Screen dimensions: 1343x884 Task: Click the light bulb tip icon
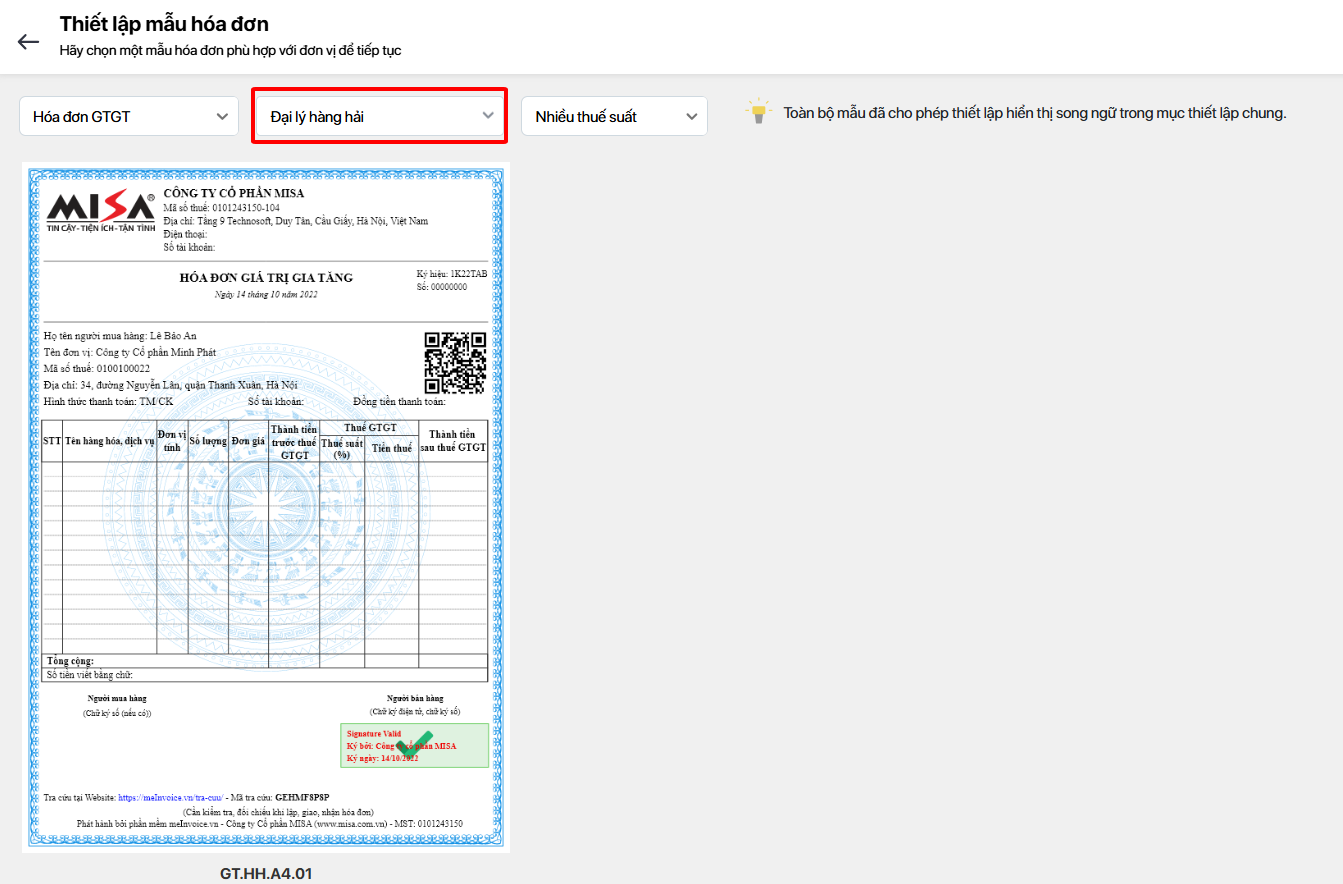tap(759, 112)
